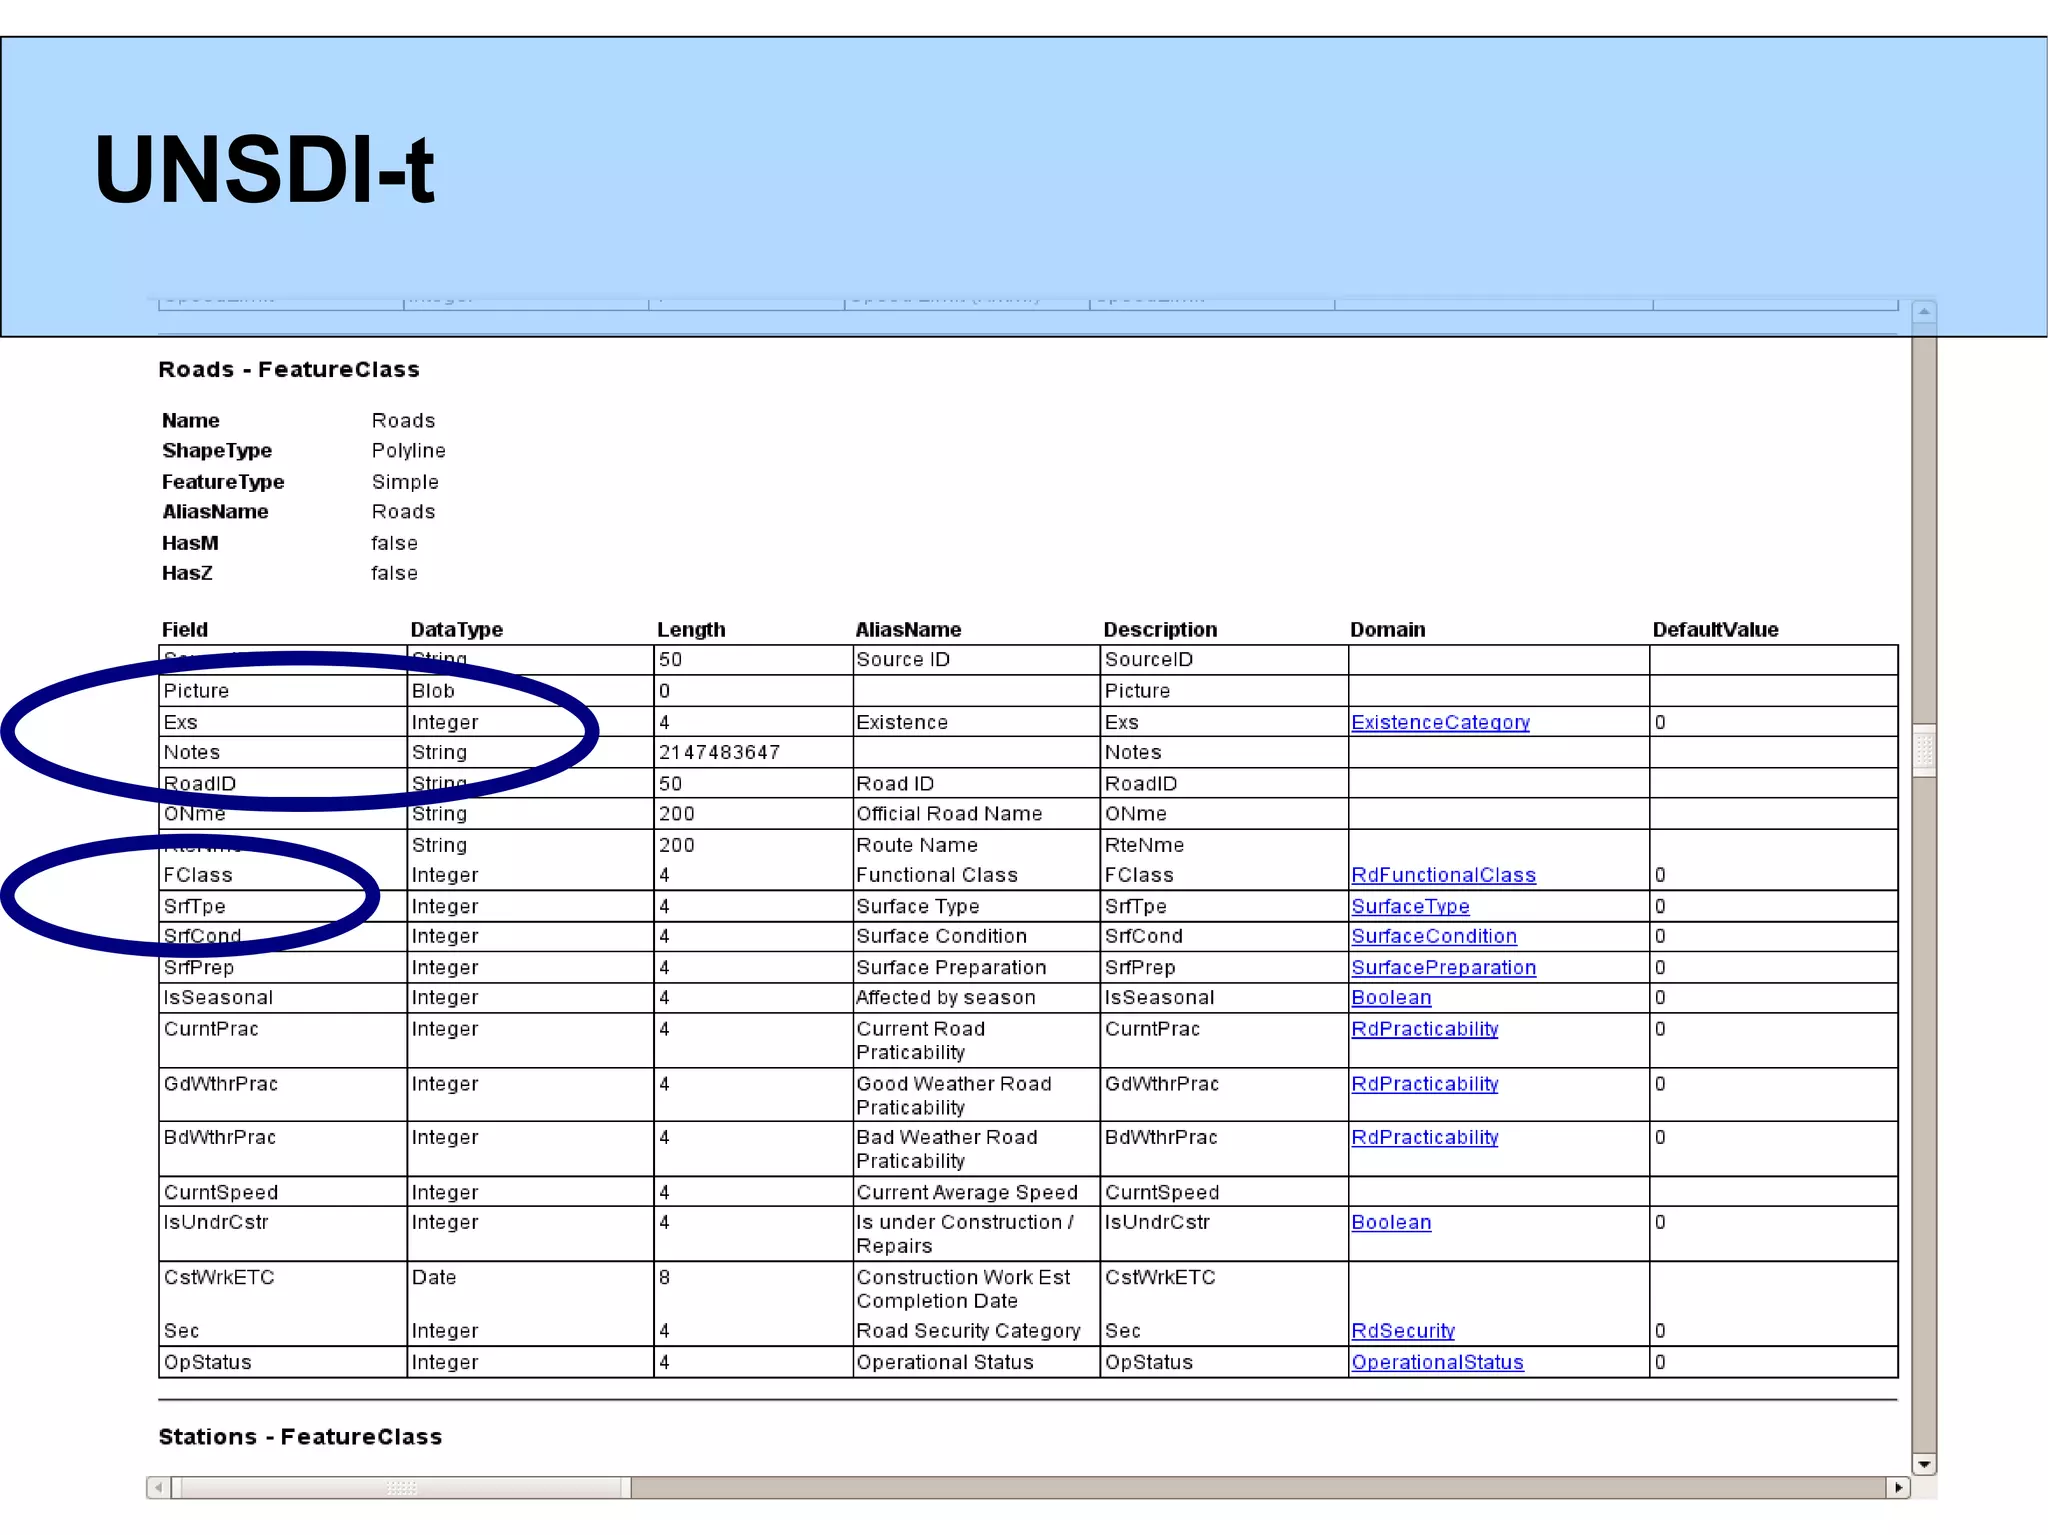
Task: Click the '2147483647' length value
Action: point(719,752)
